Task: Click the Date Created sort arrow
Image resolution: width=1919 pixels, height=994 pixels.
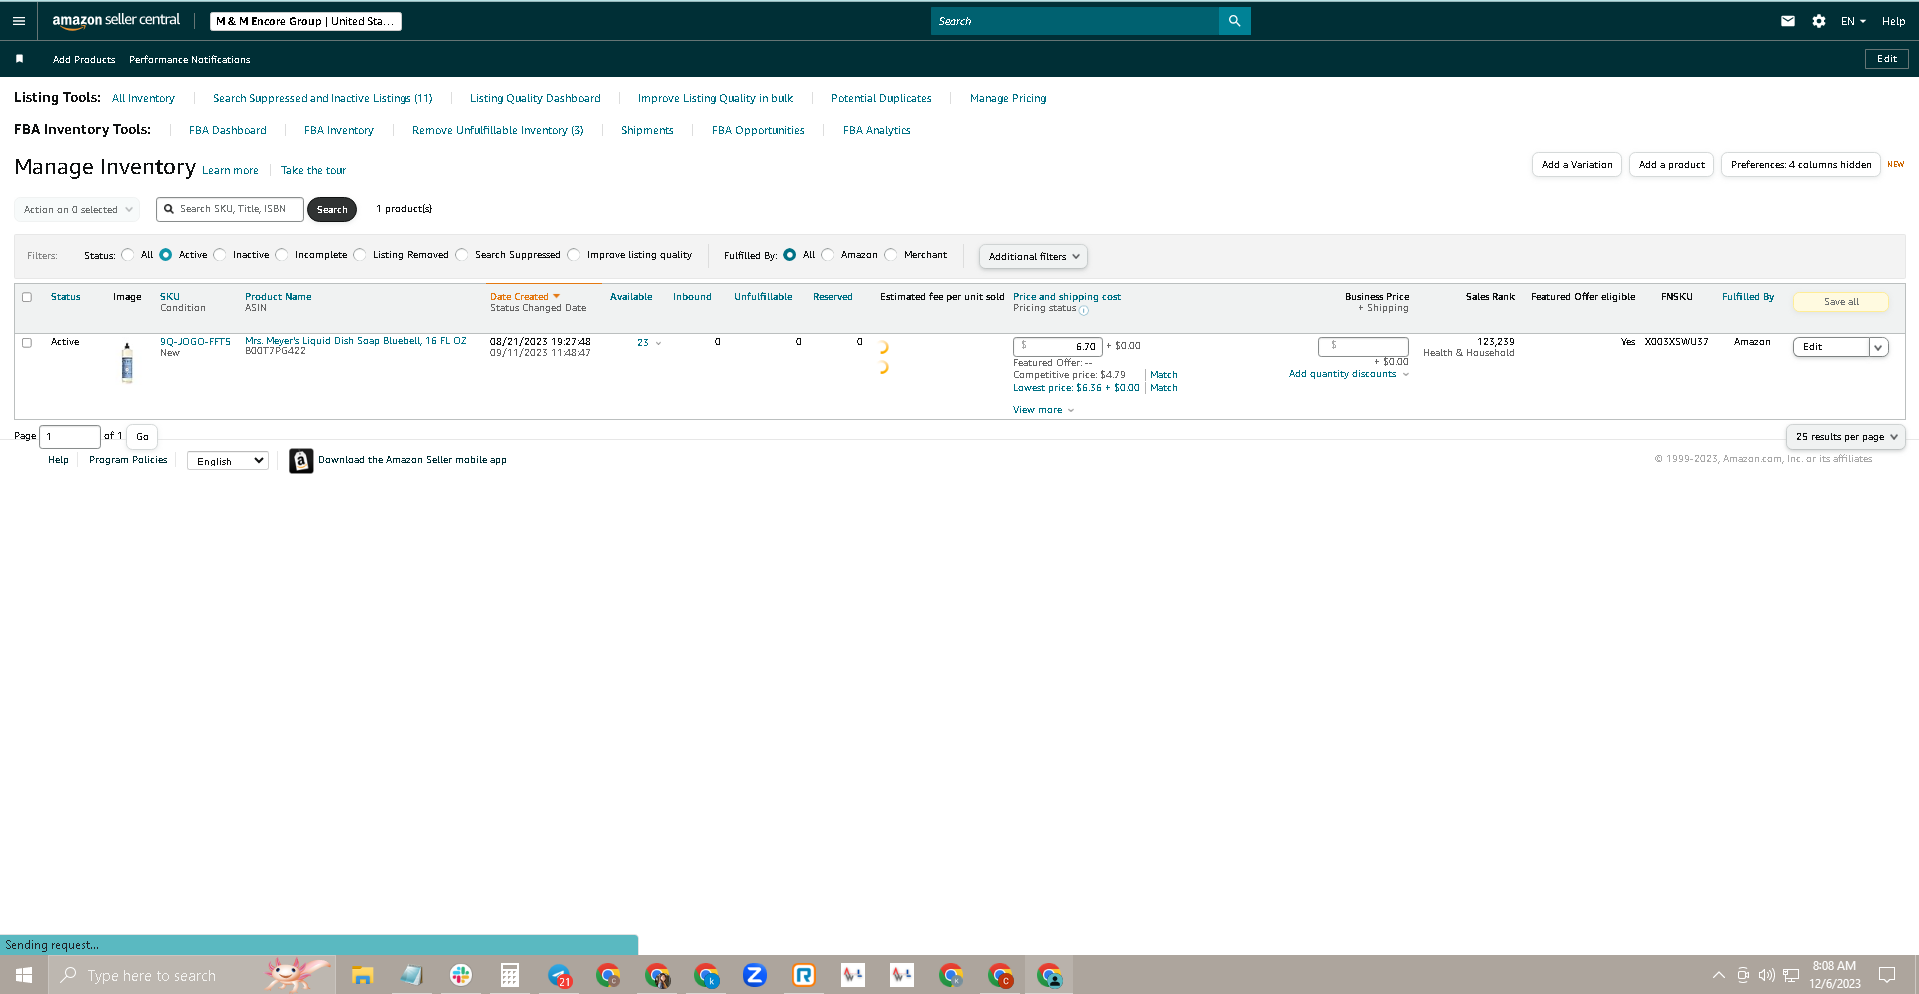Action: point(557,297)
